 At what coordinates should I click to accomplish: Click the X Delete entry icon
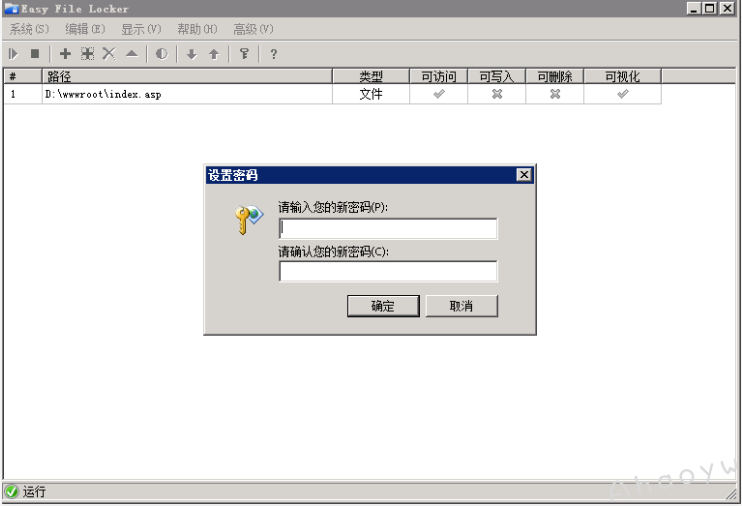pos(109,54)
